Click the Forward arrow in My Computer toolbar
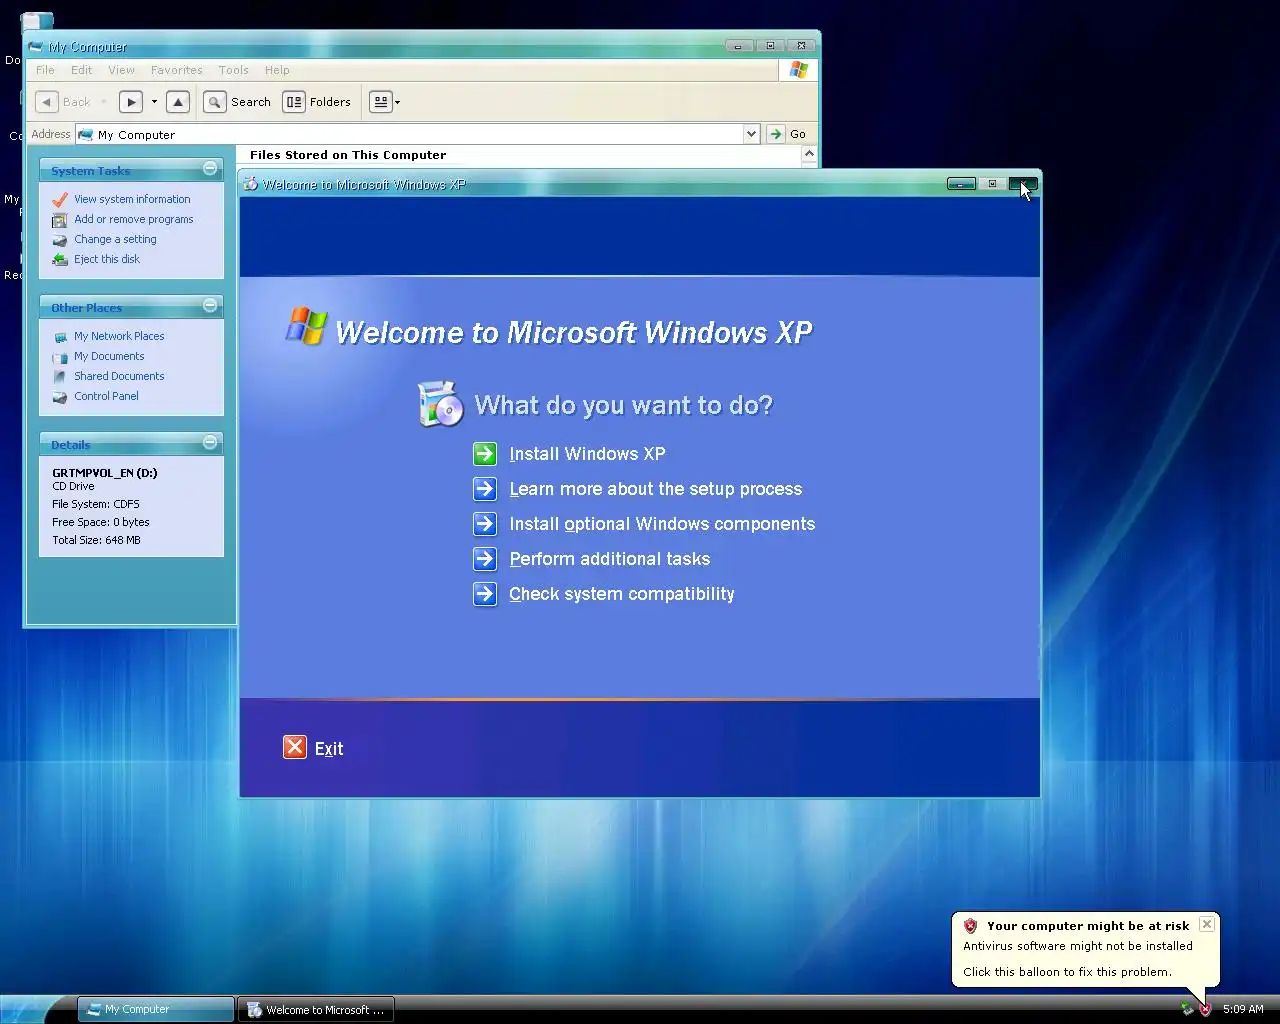The image size is (1280, 1024). point(131,102)
